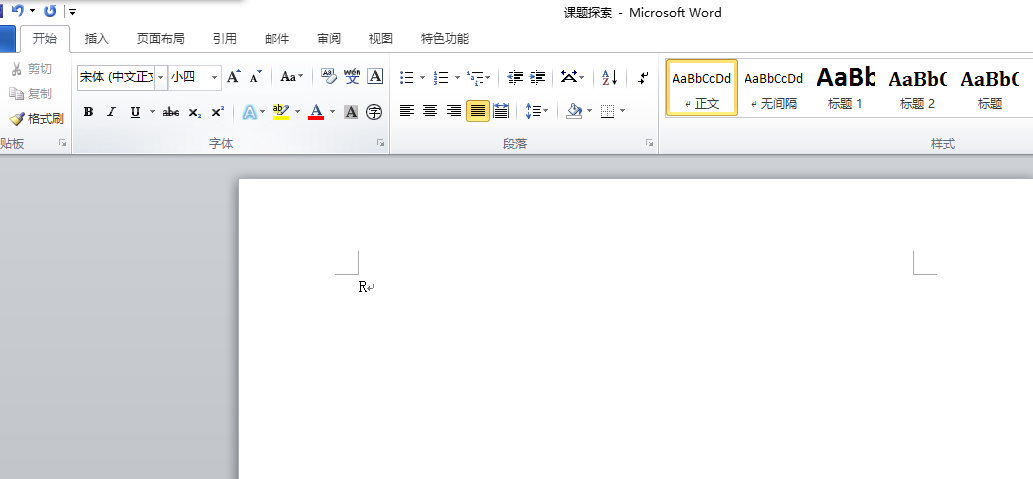Click Align Text Left icon
This screenshot has width=1033, height=479.
point(407,111)
